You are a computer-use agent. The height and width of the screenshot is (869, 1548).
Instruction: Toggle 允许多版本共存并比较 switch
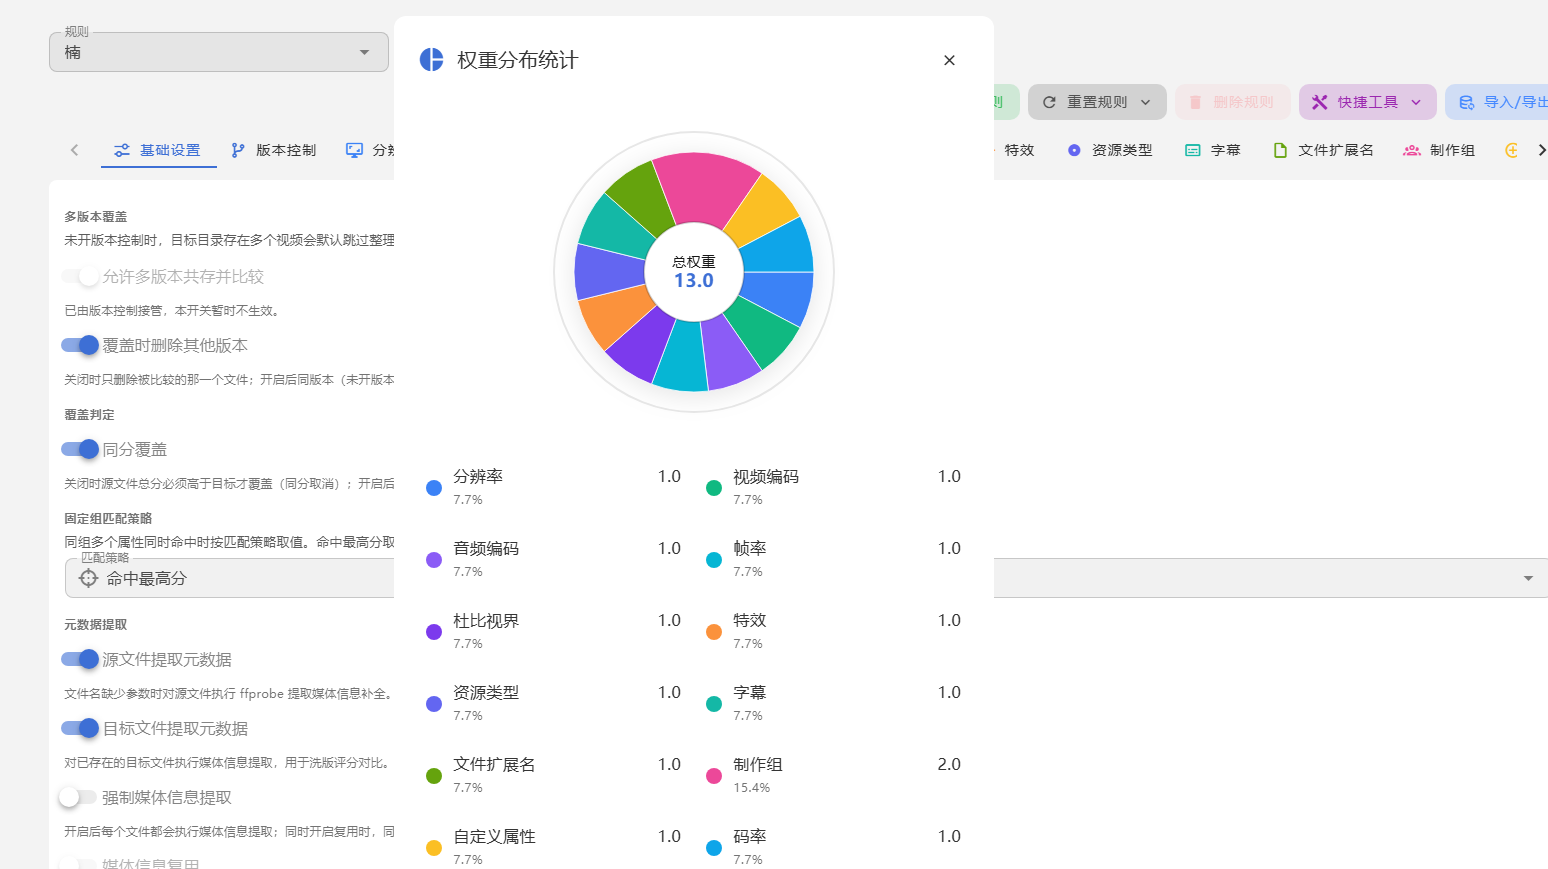tap(80, 276)
